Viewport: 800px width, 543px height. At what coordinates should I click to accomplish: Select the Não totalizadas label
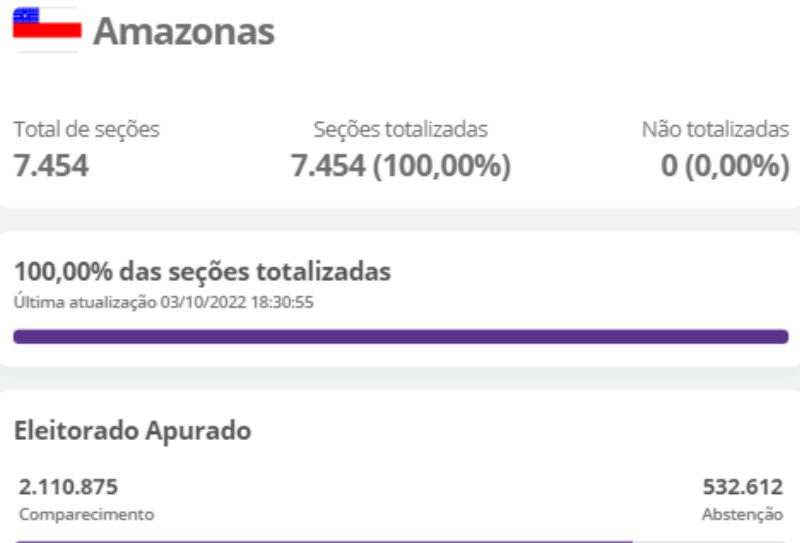715,129
